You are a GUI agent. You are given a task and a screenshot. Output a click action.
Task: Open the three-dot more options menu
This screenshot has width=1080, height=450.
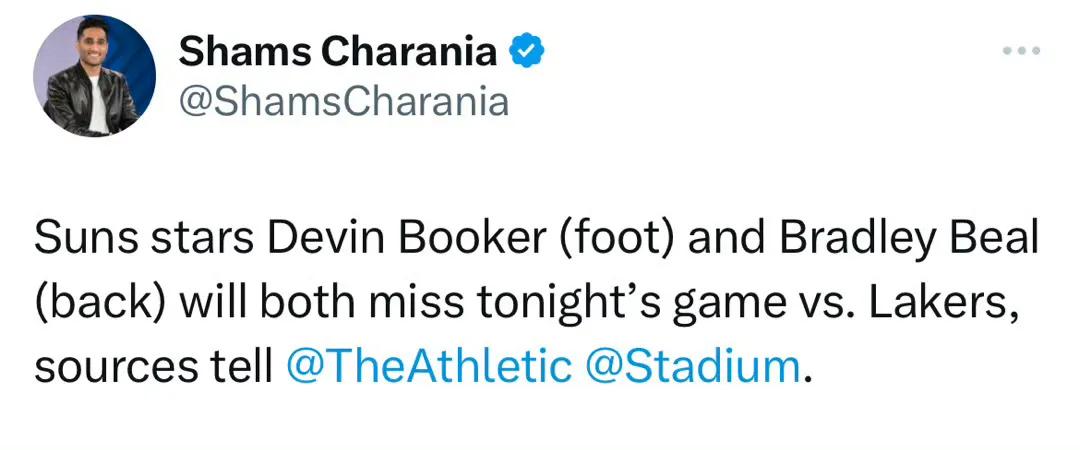pyautogui.click(x=1020, y=50)
